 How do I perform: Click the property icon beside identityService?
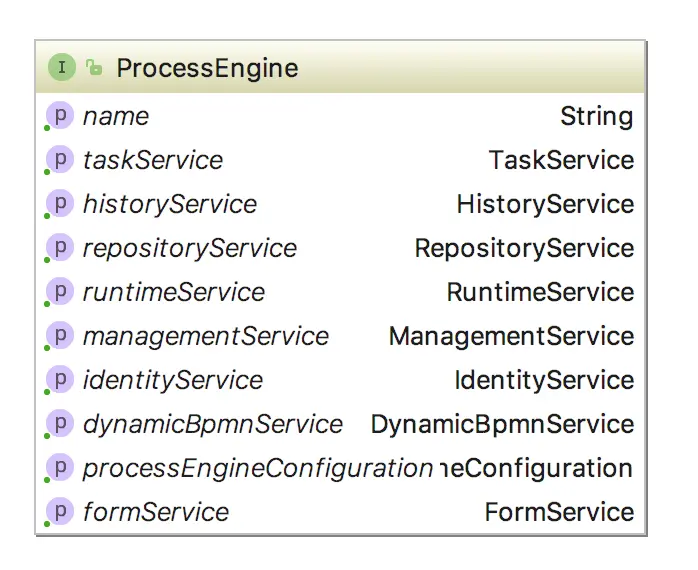60,380
